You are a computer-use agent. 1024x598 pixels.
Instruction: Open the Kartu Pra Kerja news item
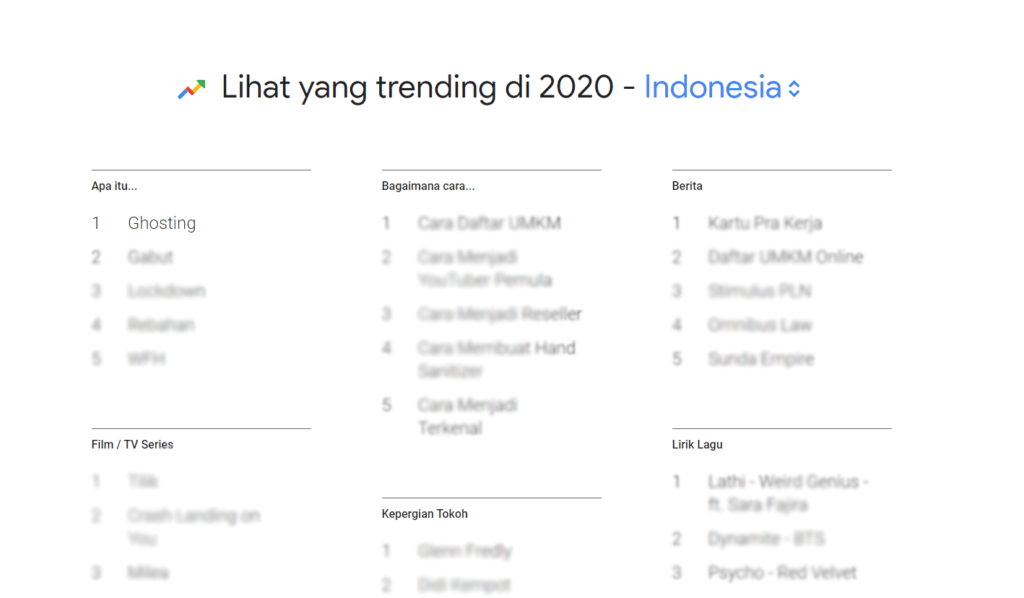point(765,223)
